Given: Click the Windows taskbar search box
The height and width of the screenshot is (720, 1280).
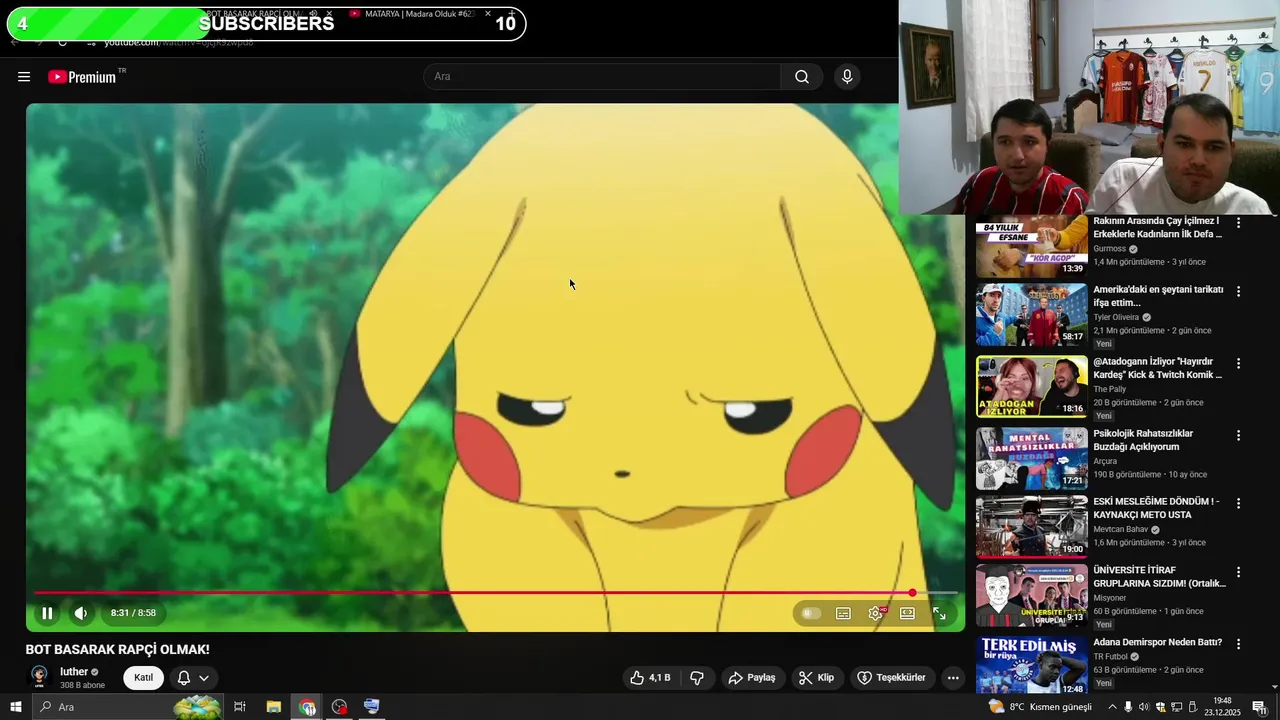Looking at the screenshot, I should (x=130, y=707).
